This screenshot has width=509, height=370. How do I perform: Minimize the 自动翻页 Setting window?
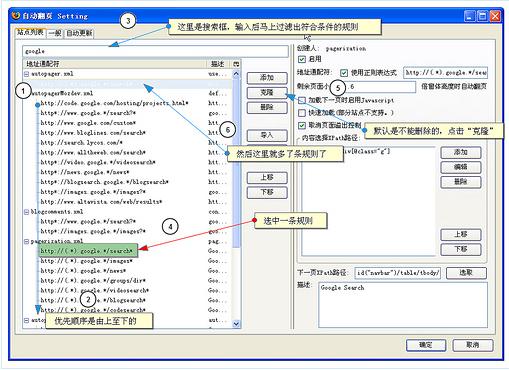pos(470,16)
